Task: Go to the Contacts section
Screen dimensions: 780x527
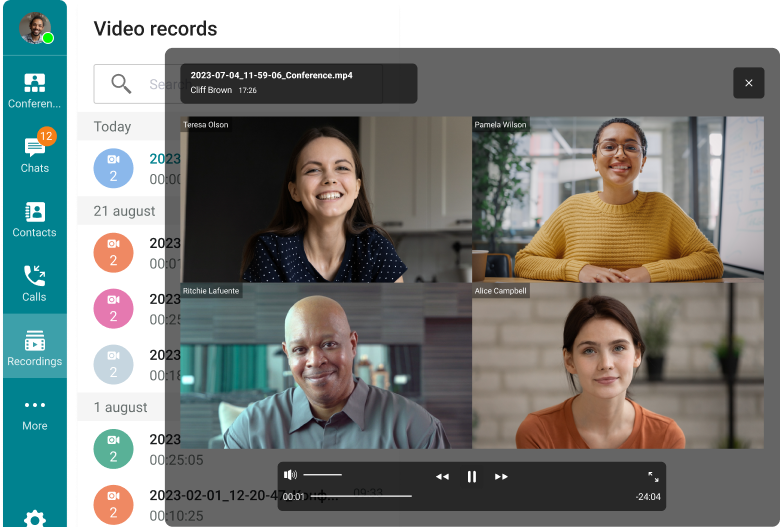Action: click(34, 220)
